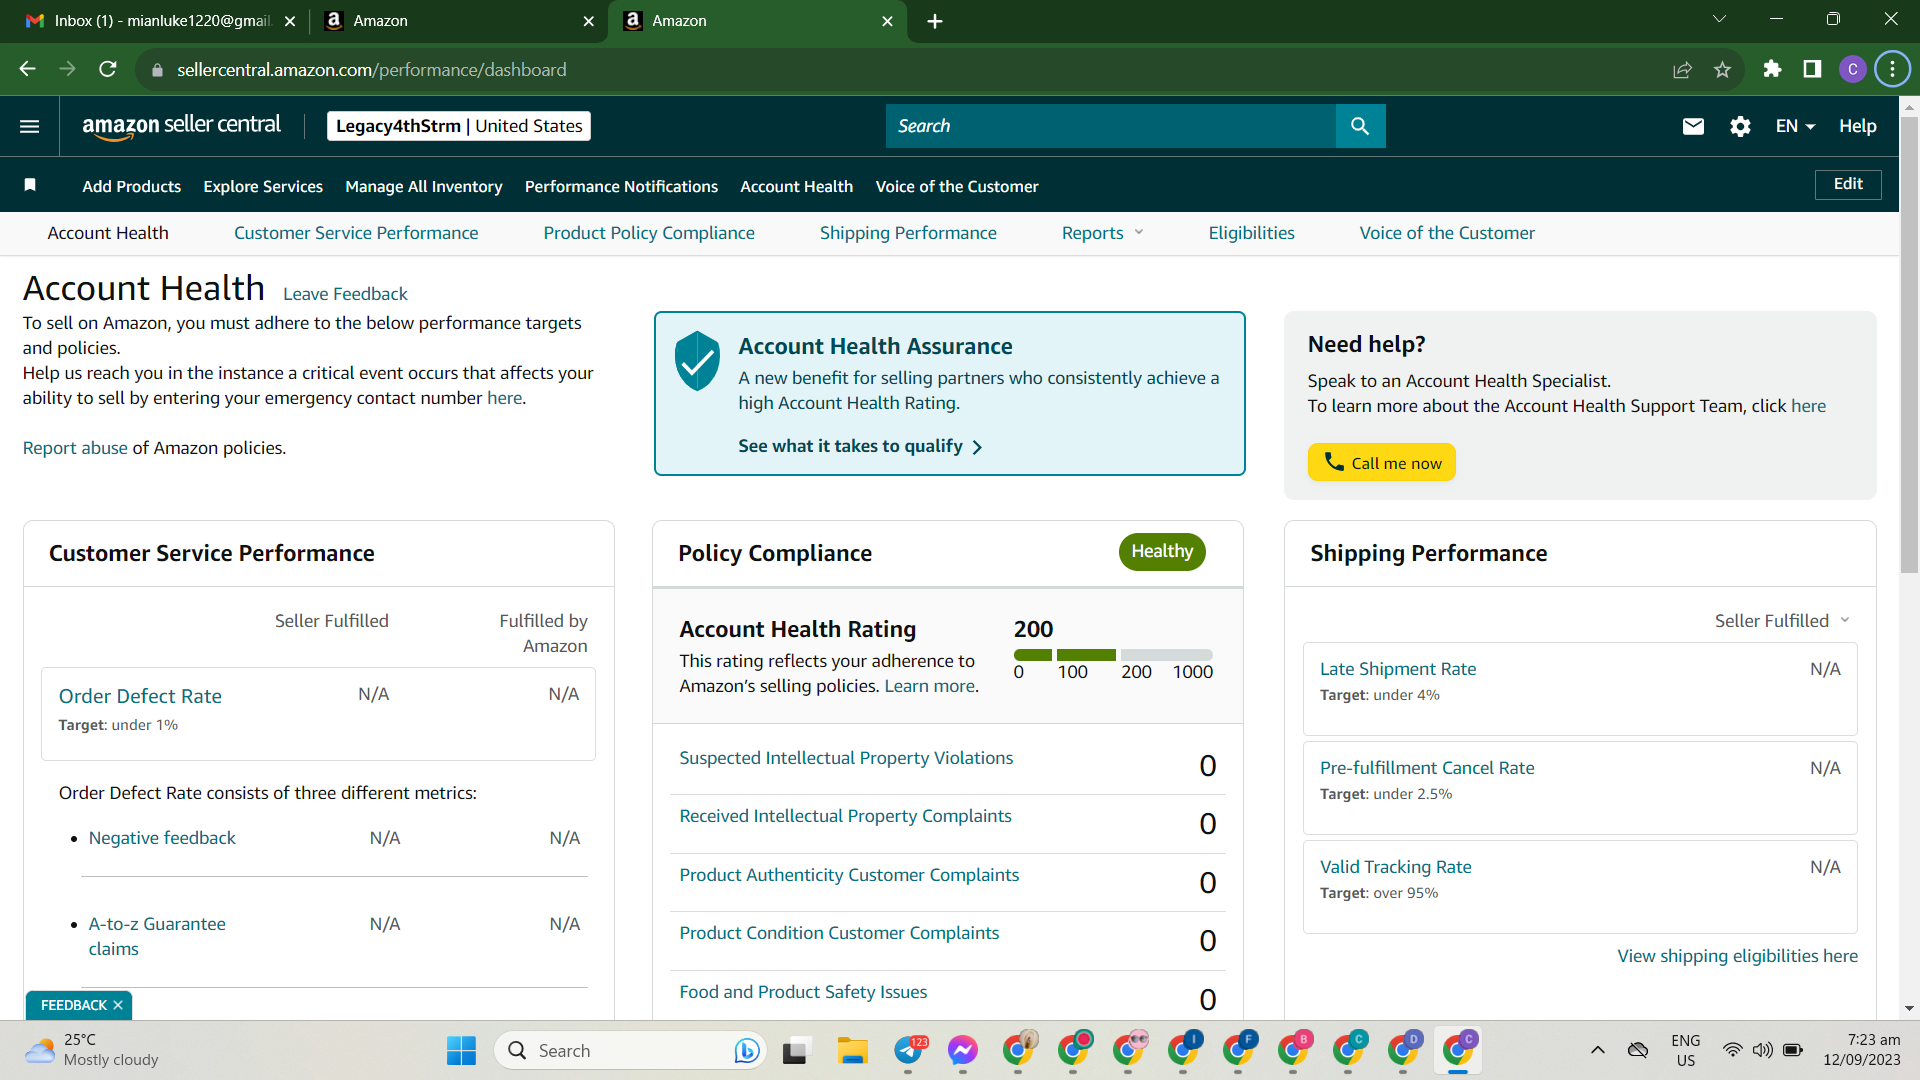Open Late Shipment Rate link
Screen dimensions: 1920x1080
click(1398, 669)
